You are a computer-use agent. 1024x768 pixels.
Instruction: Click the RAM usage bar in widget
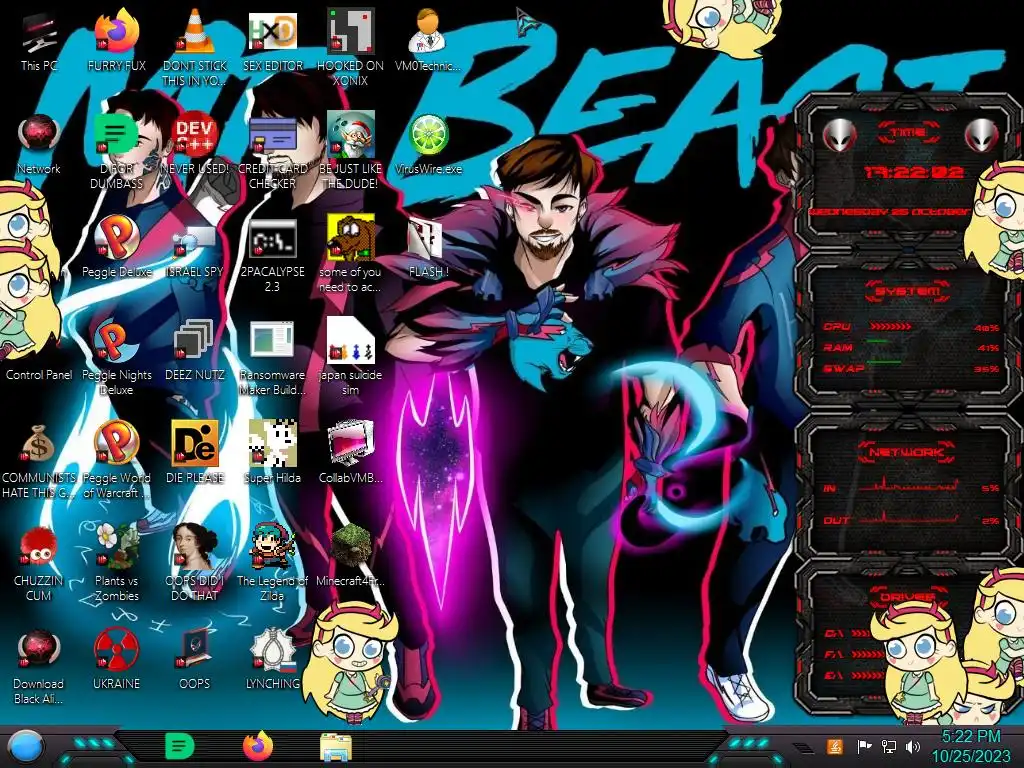tap(877, 342)
